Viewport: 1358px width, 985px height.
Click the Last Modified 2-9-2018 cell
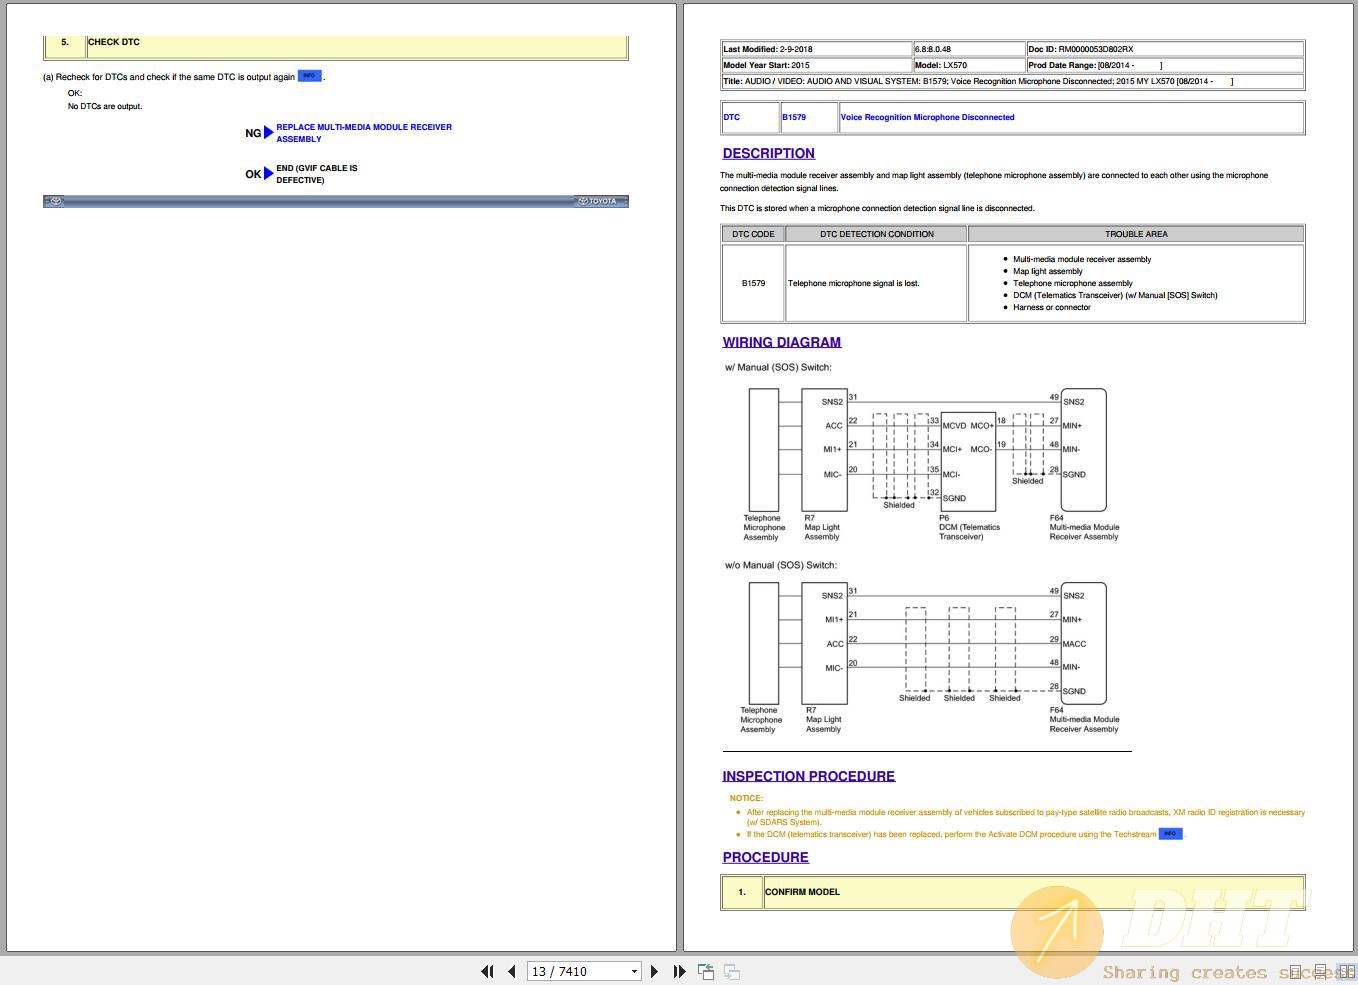click(816, 49)
